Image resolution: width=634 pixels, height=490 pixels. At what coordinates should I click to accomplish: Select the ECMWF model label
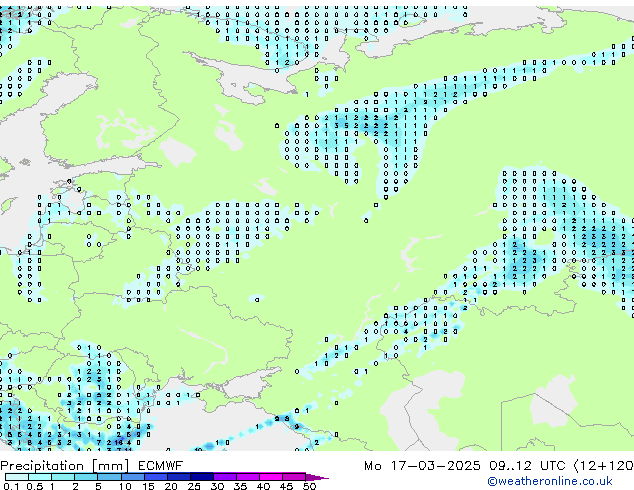[161, 466]
